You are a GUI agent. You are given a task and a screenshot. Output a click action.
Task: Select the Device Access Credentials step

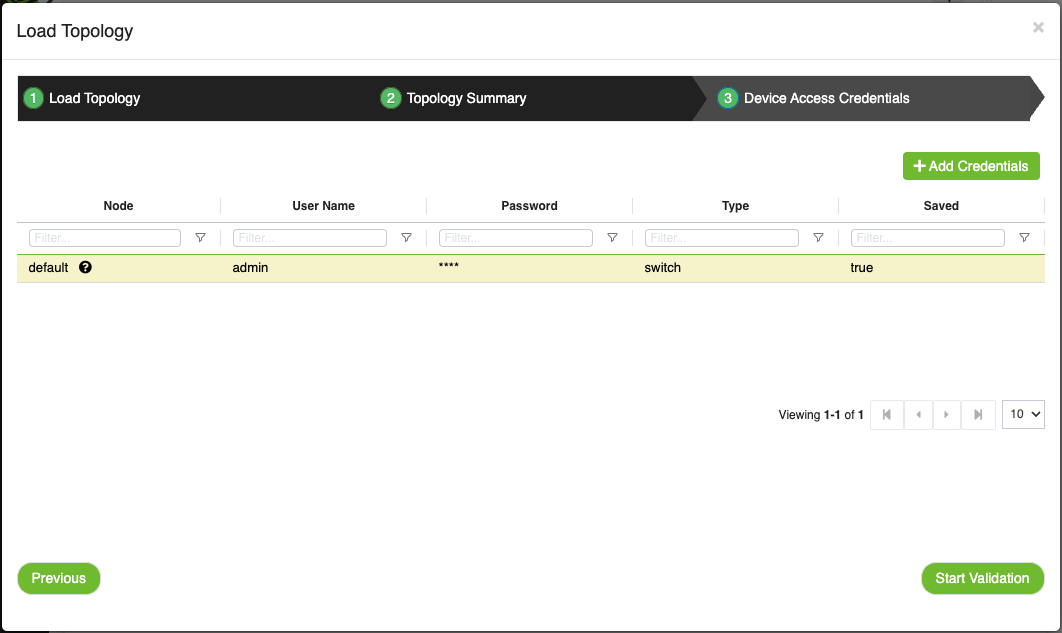pyautogui.click(x=826, y=98)
